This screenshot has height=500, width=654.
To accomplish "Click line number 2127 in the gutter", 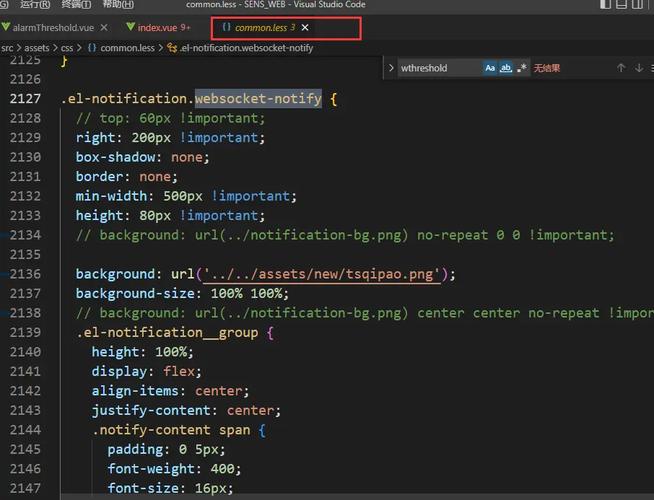I will (25, 99).
